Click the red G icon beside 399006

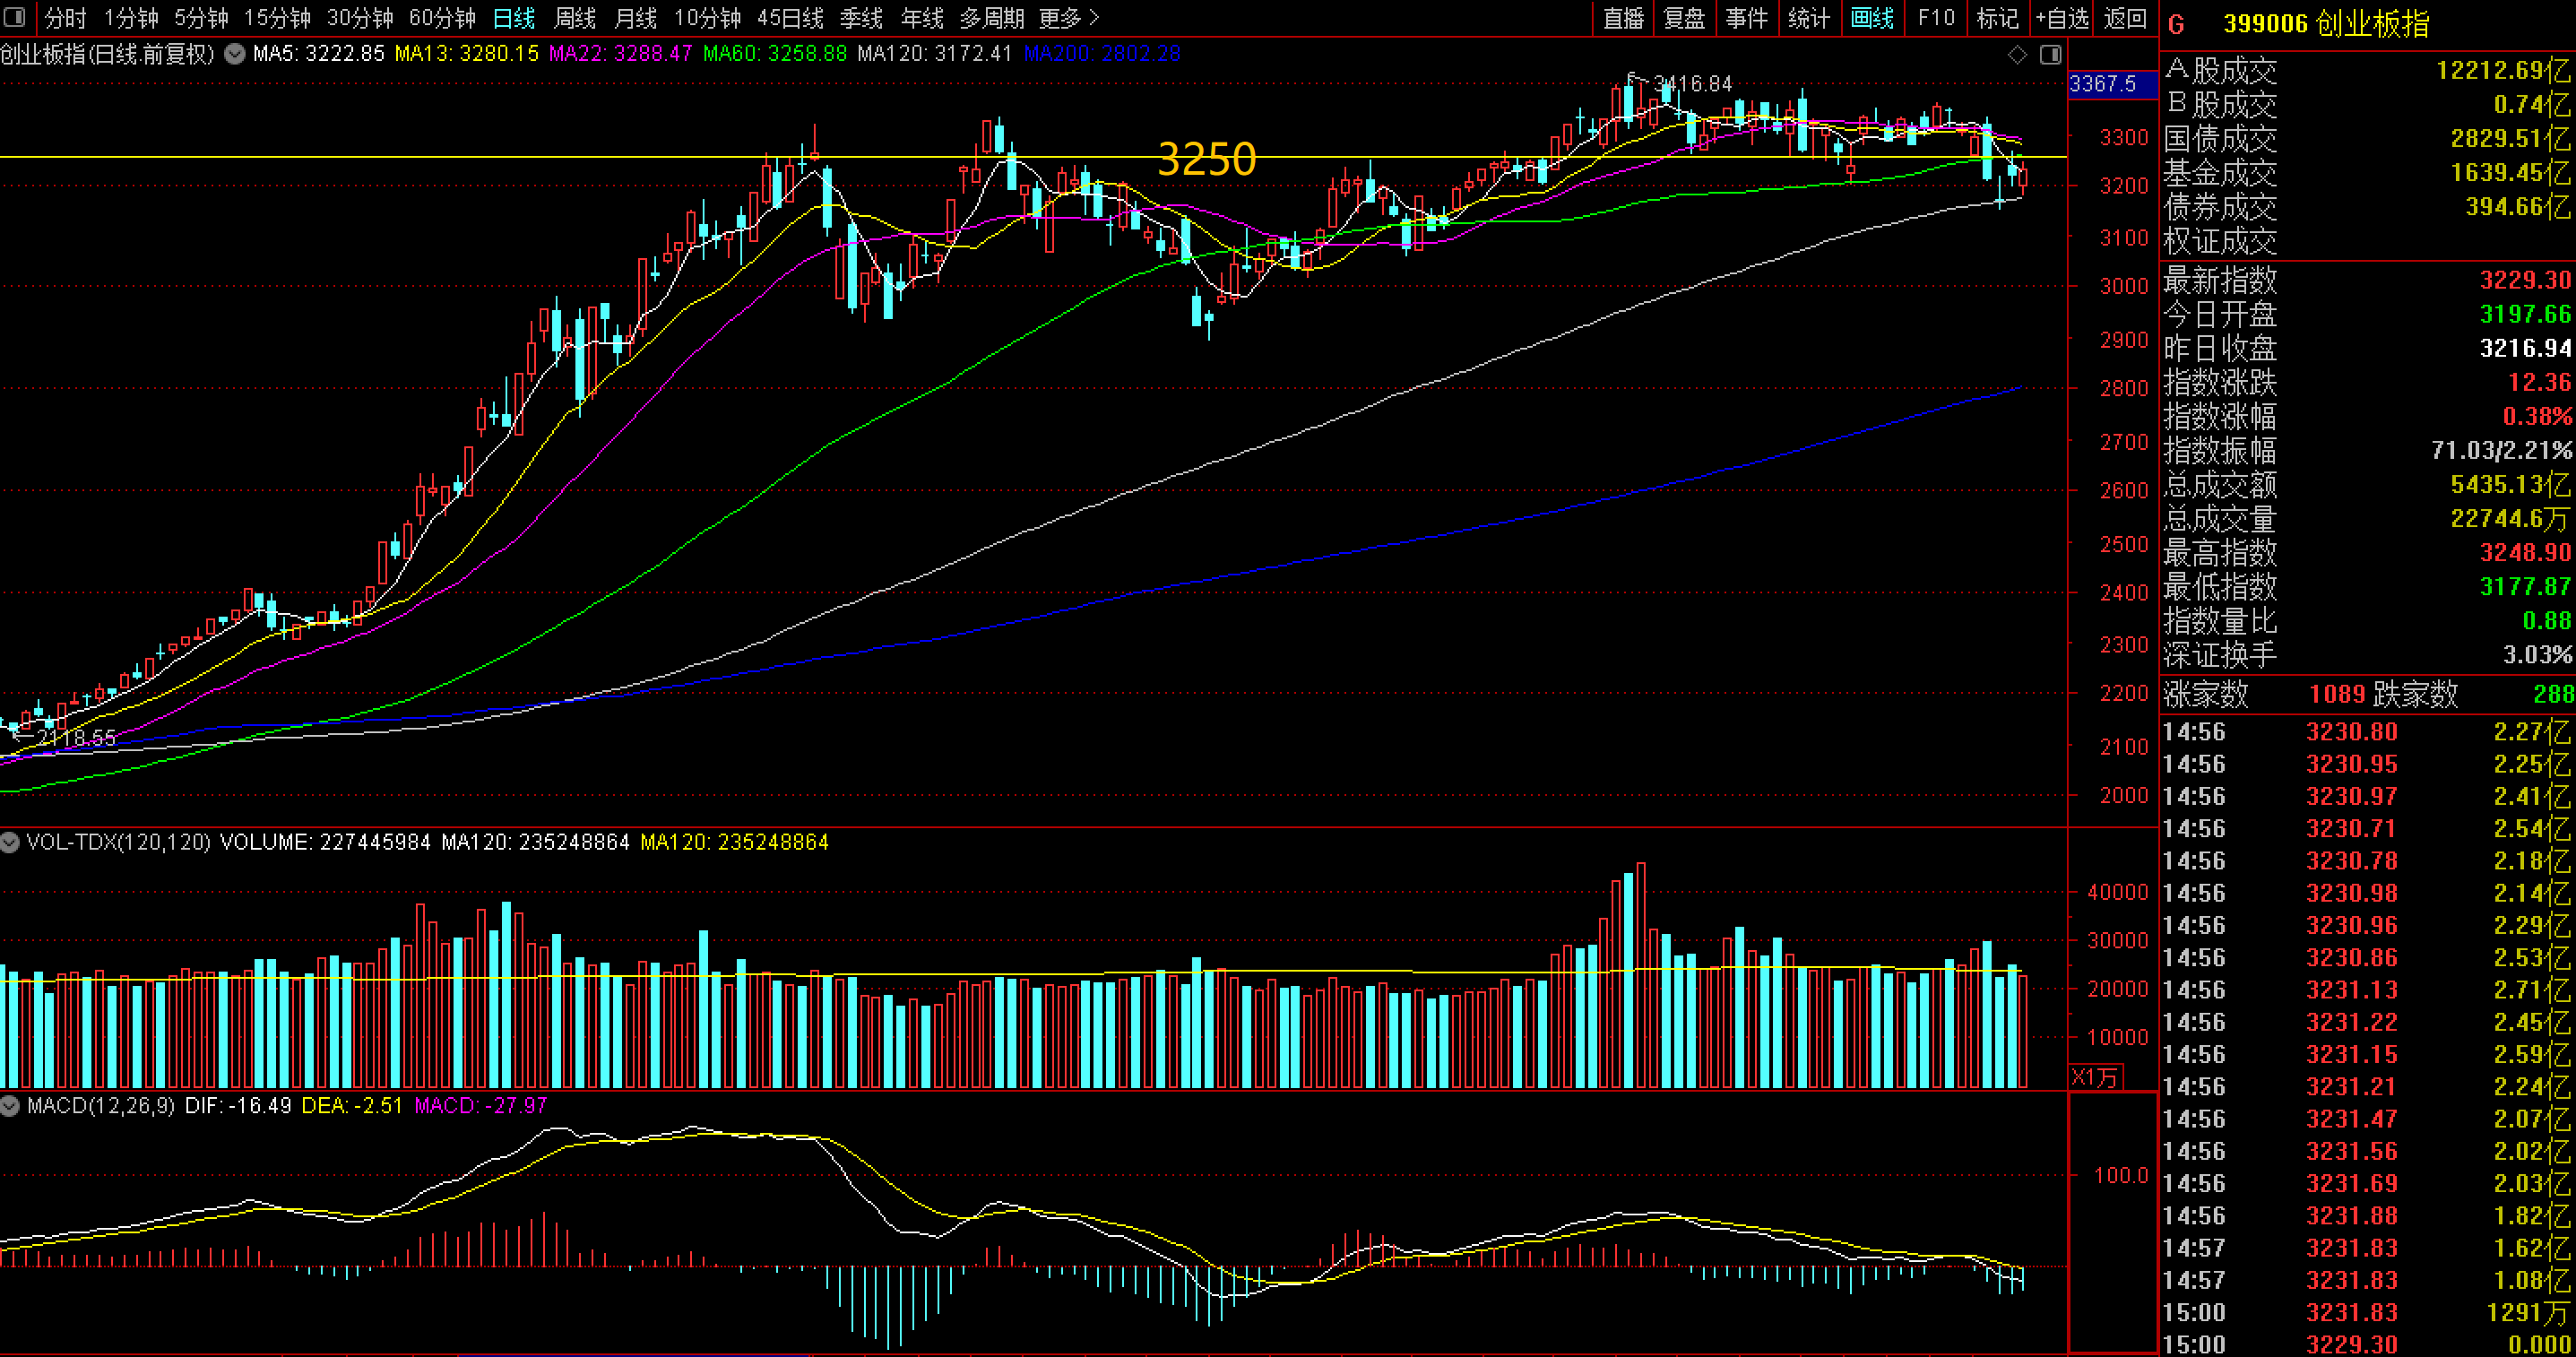(2177, 24)
